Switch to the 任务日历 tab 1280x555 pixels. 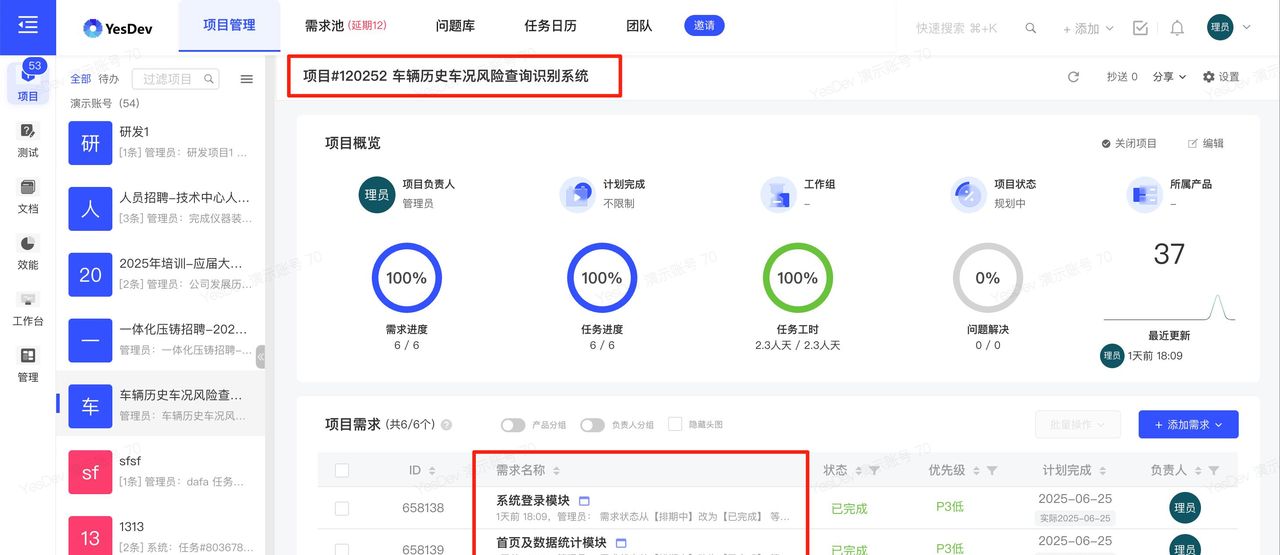click(550, 26)
